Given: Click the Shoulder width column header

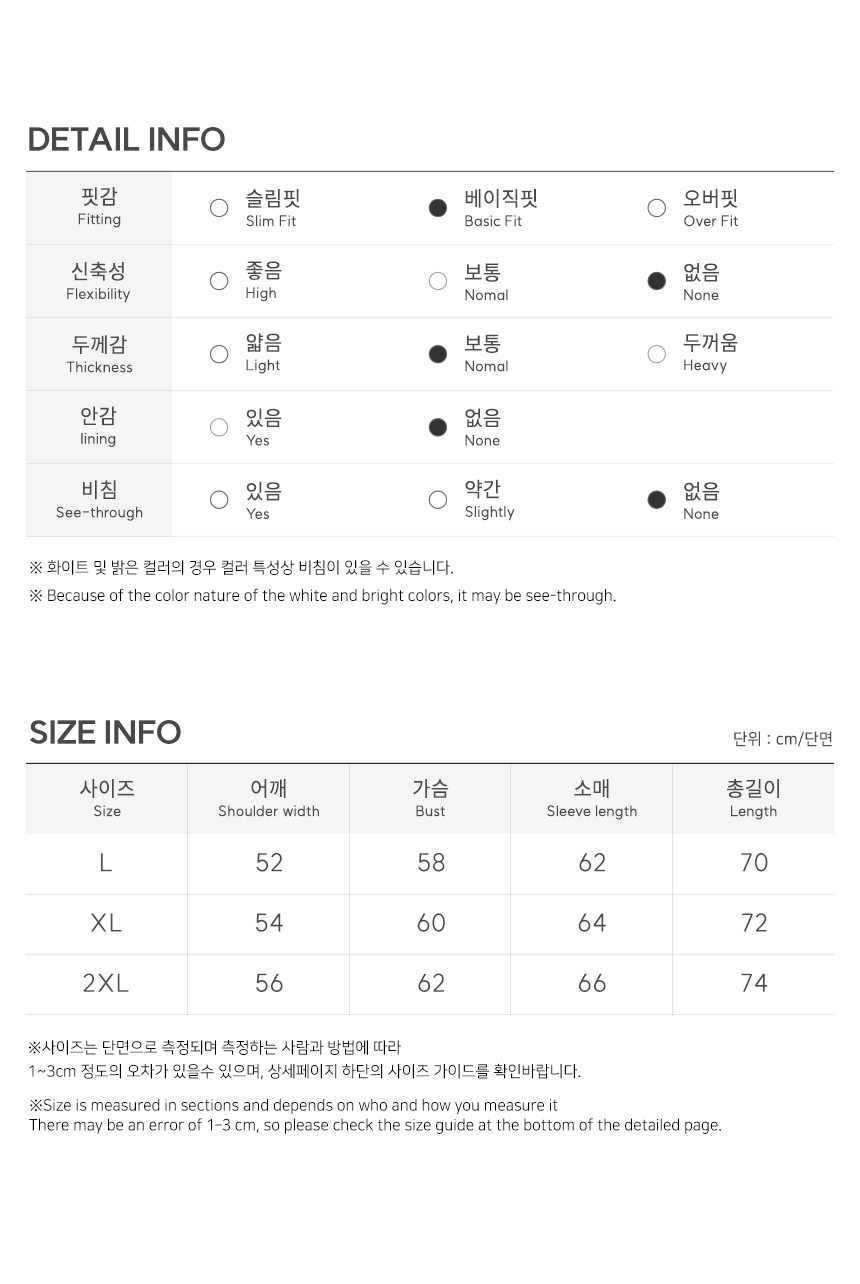Looking at the screenshot, I should [269, 799].
